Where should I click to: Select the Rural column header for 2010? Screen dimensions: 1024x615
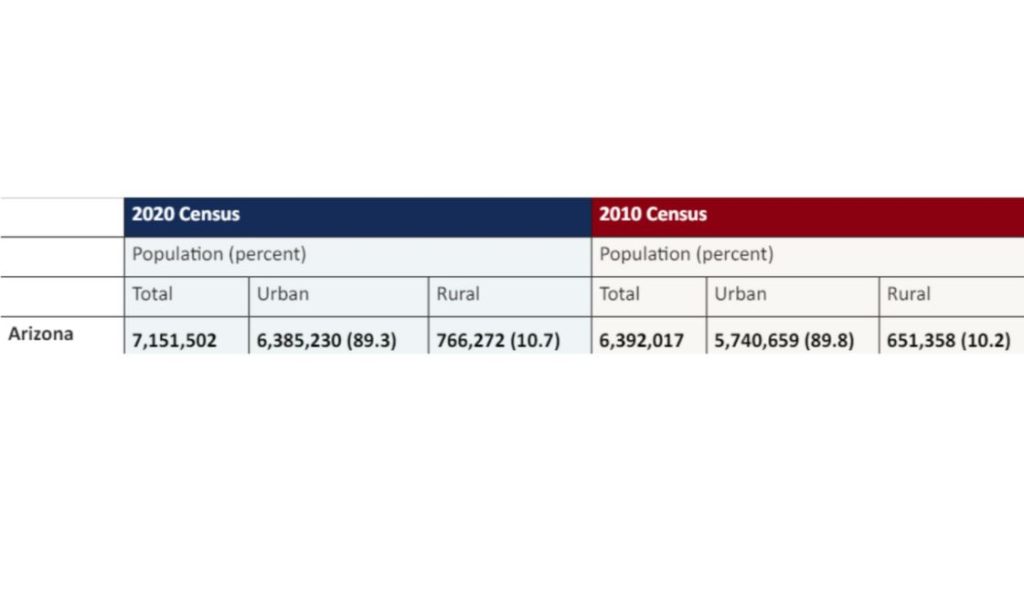(908, 294)
